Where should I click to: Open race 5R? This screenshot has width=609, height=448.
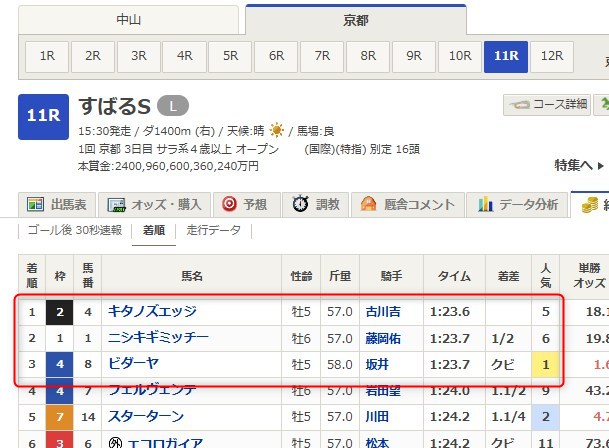coord(230,57)
